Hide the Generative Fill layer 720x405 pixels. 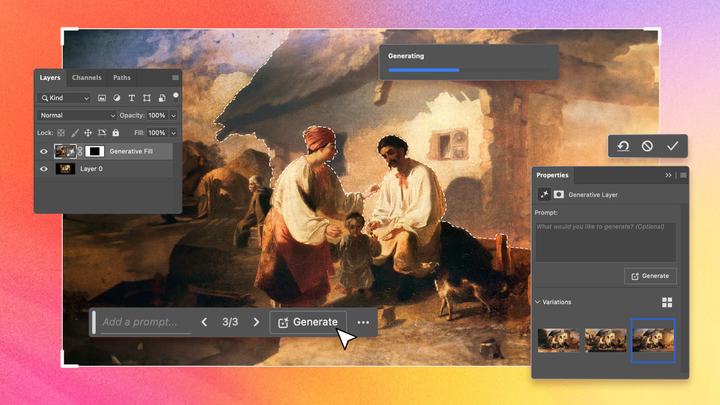click(44, 152)
